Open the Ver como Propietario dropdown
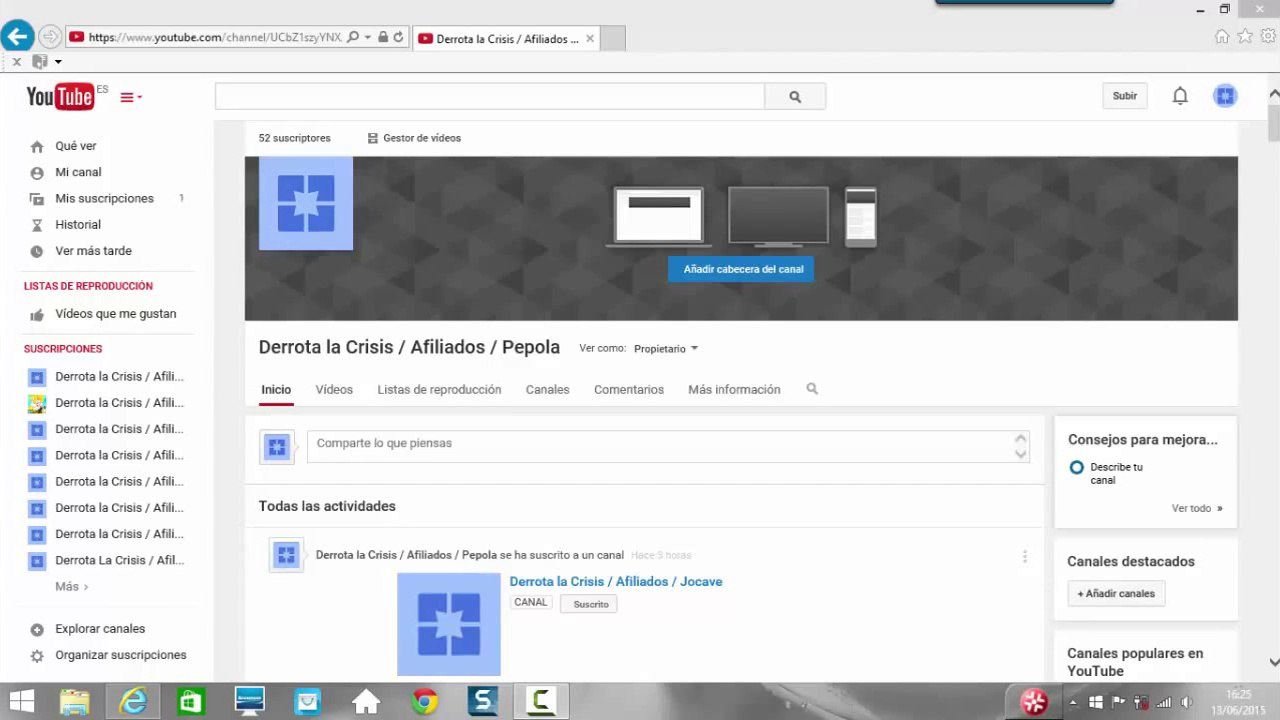This screenshot has width=1280, height=720. coord(666,348)
